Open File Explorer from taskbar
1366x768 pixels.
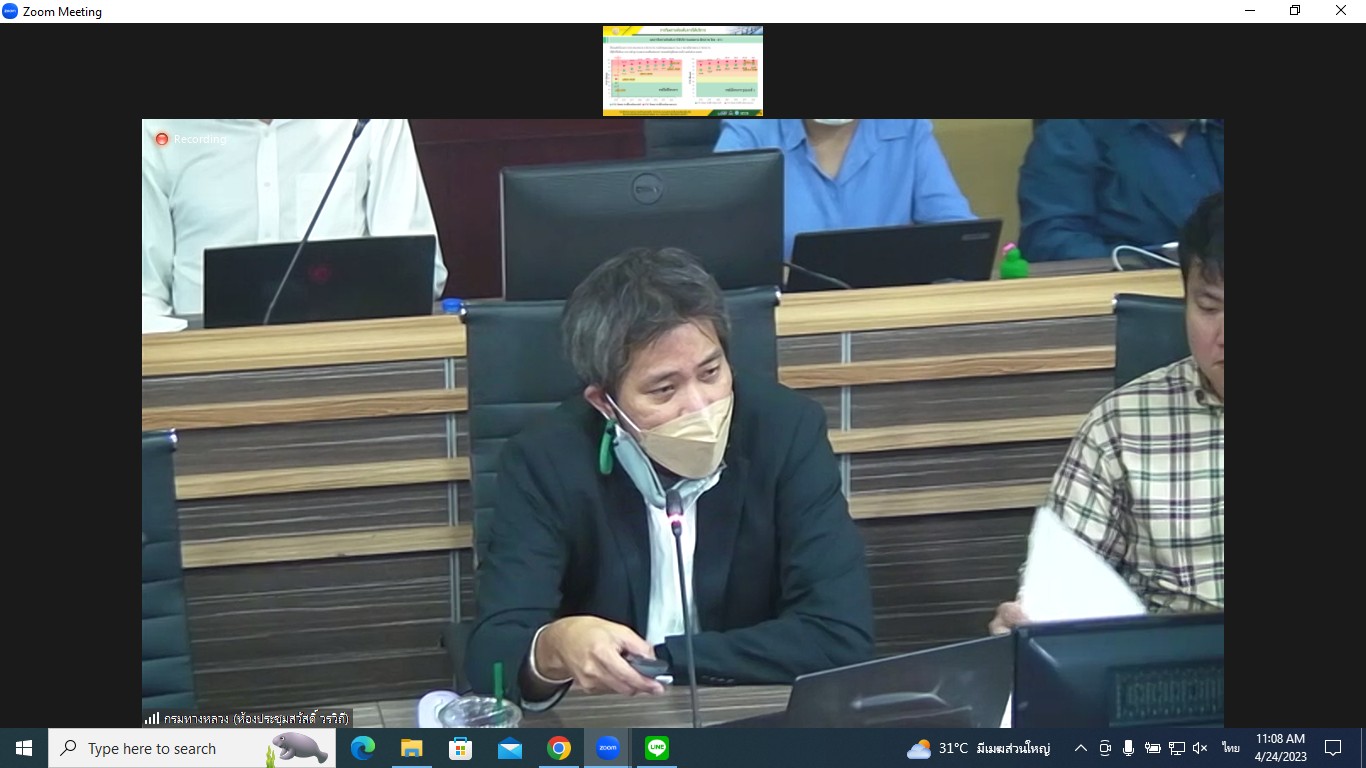411,748
